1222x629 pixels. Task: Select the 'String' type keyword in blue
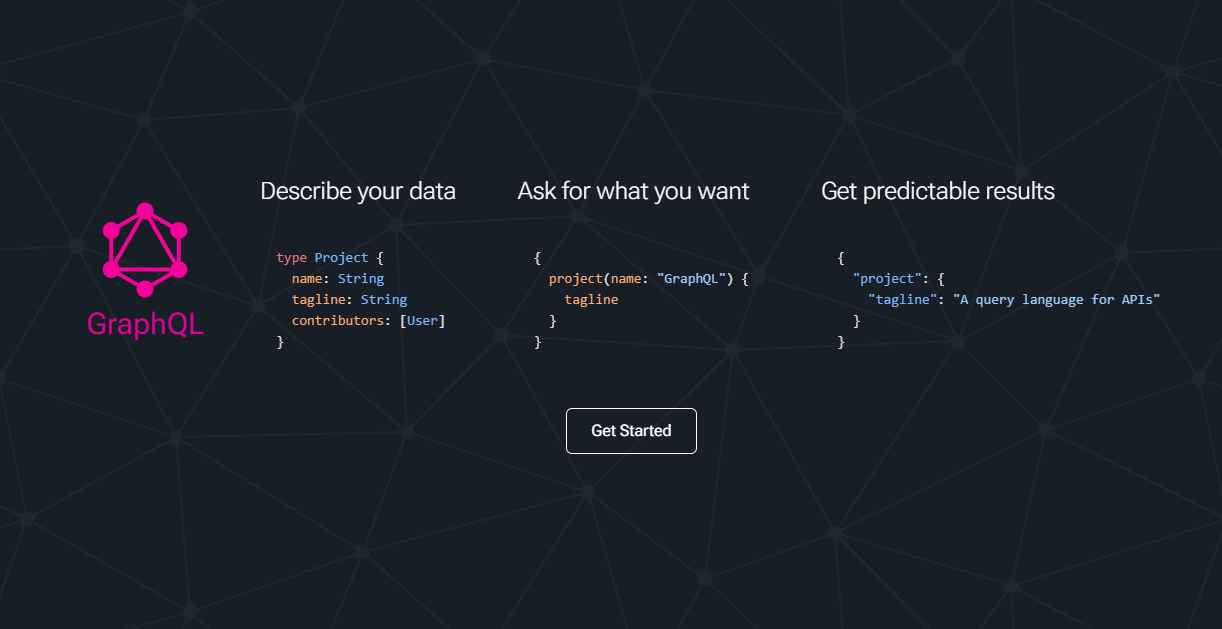click(x=361, y=278)
